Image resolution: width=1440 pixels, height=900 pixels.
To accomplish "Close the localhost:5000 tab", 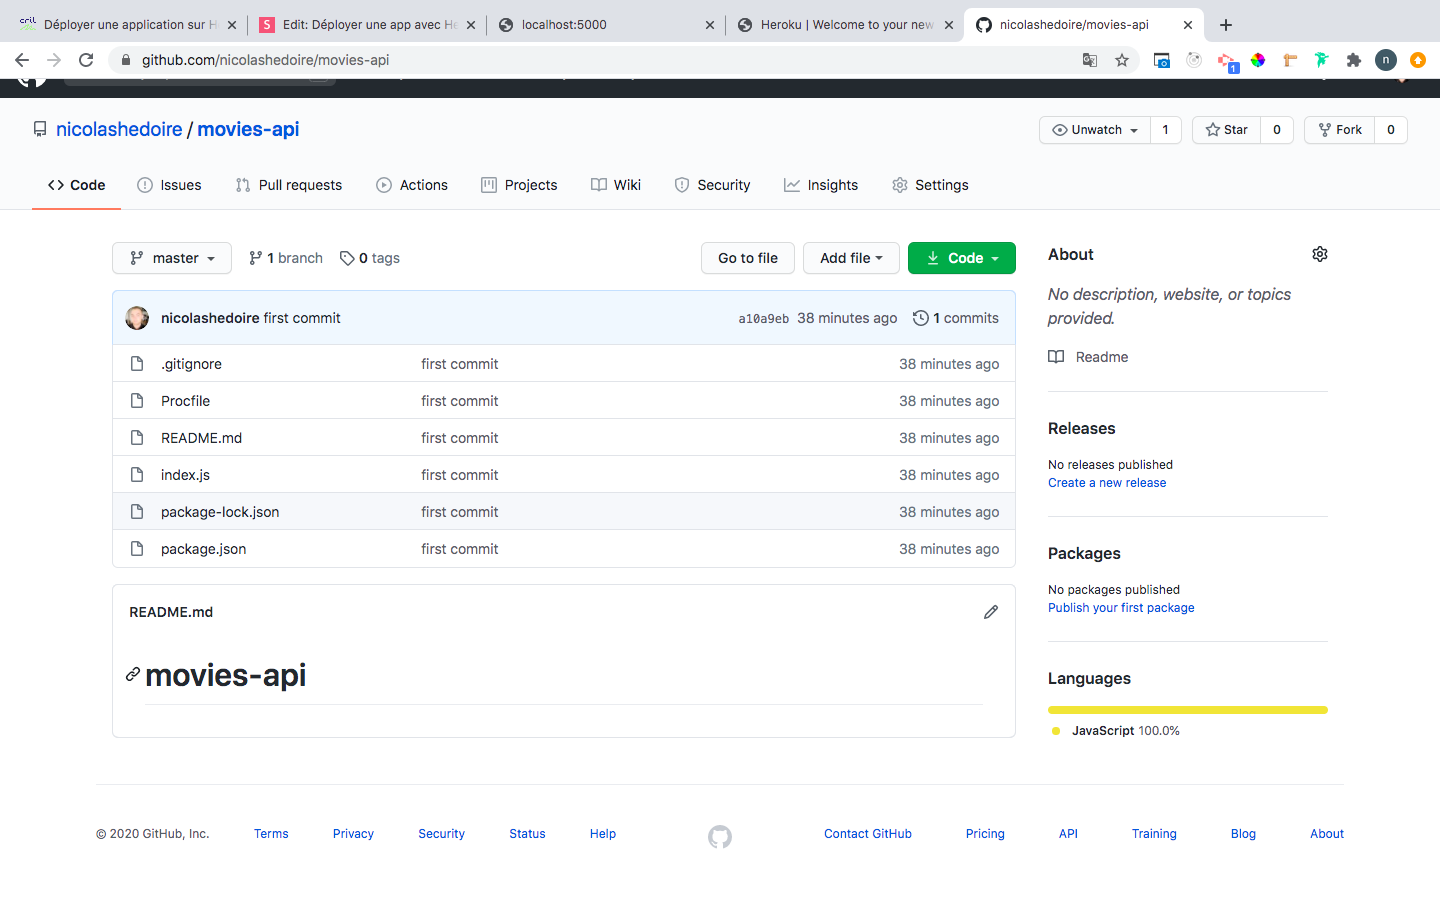I will point(710,25).
